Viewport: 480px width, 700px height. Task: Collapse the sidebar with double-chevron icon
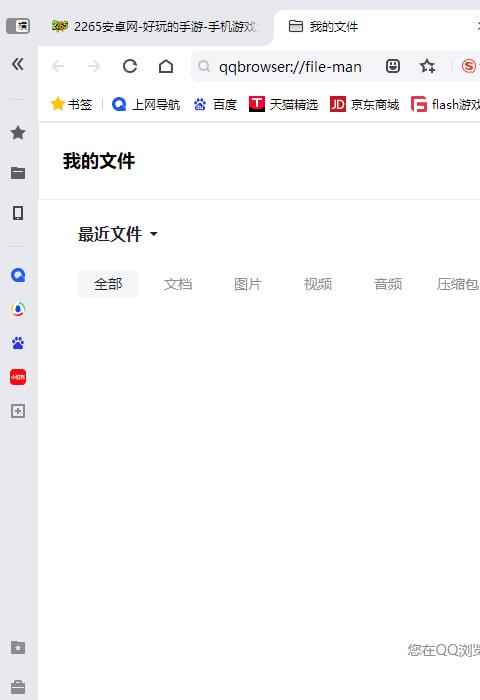[x=18, y=64]
